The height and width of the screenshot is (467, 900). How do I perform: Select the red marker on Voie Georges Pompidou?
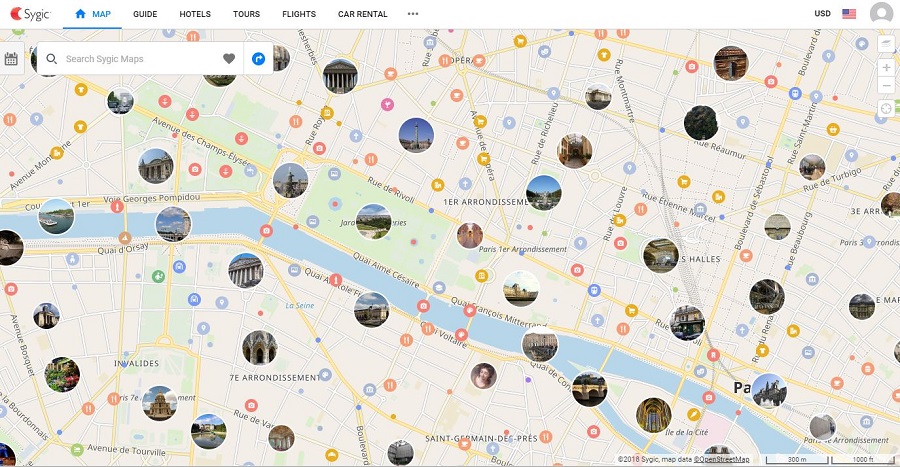(117, 206)
